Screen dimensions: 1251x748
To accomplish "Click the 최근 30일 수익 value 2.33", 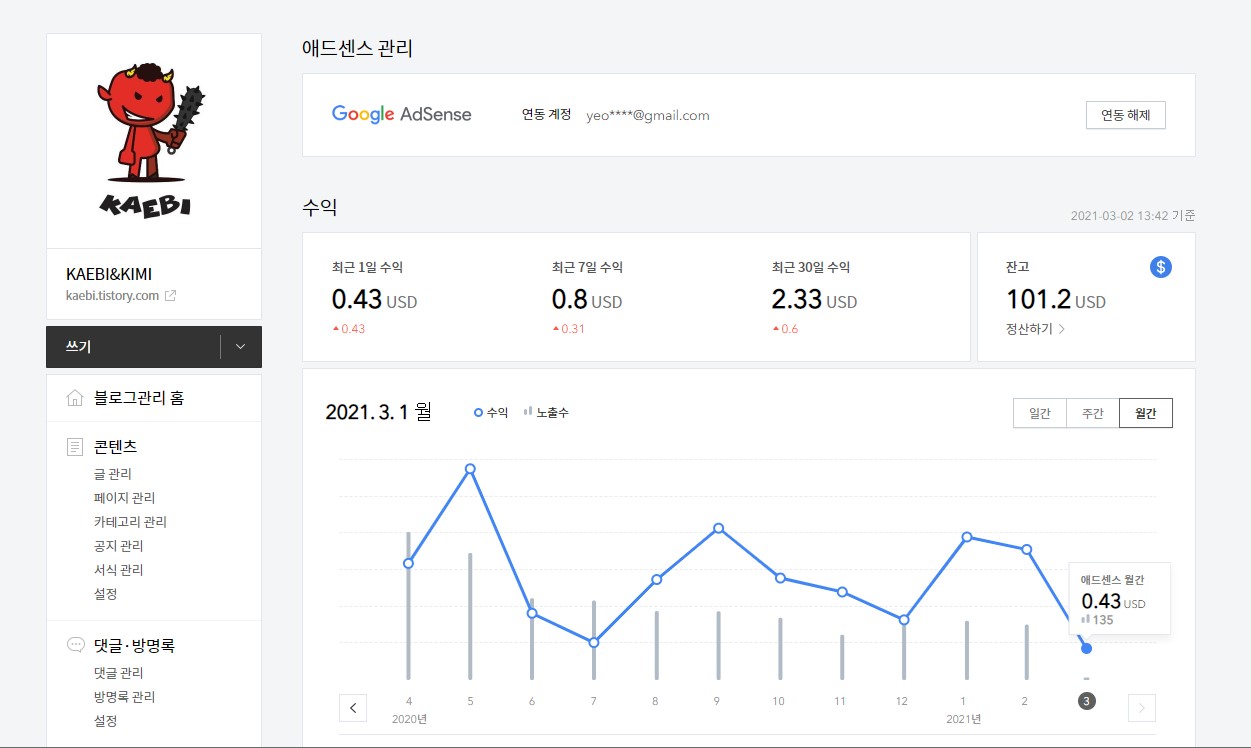I will [x=797, y=298].
